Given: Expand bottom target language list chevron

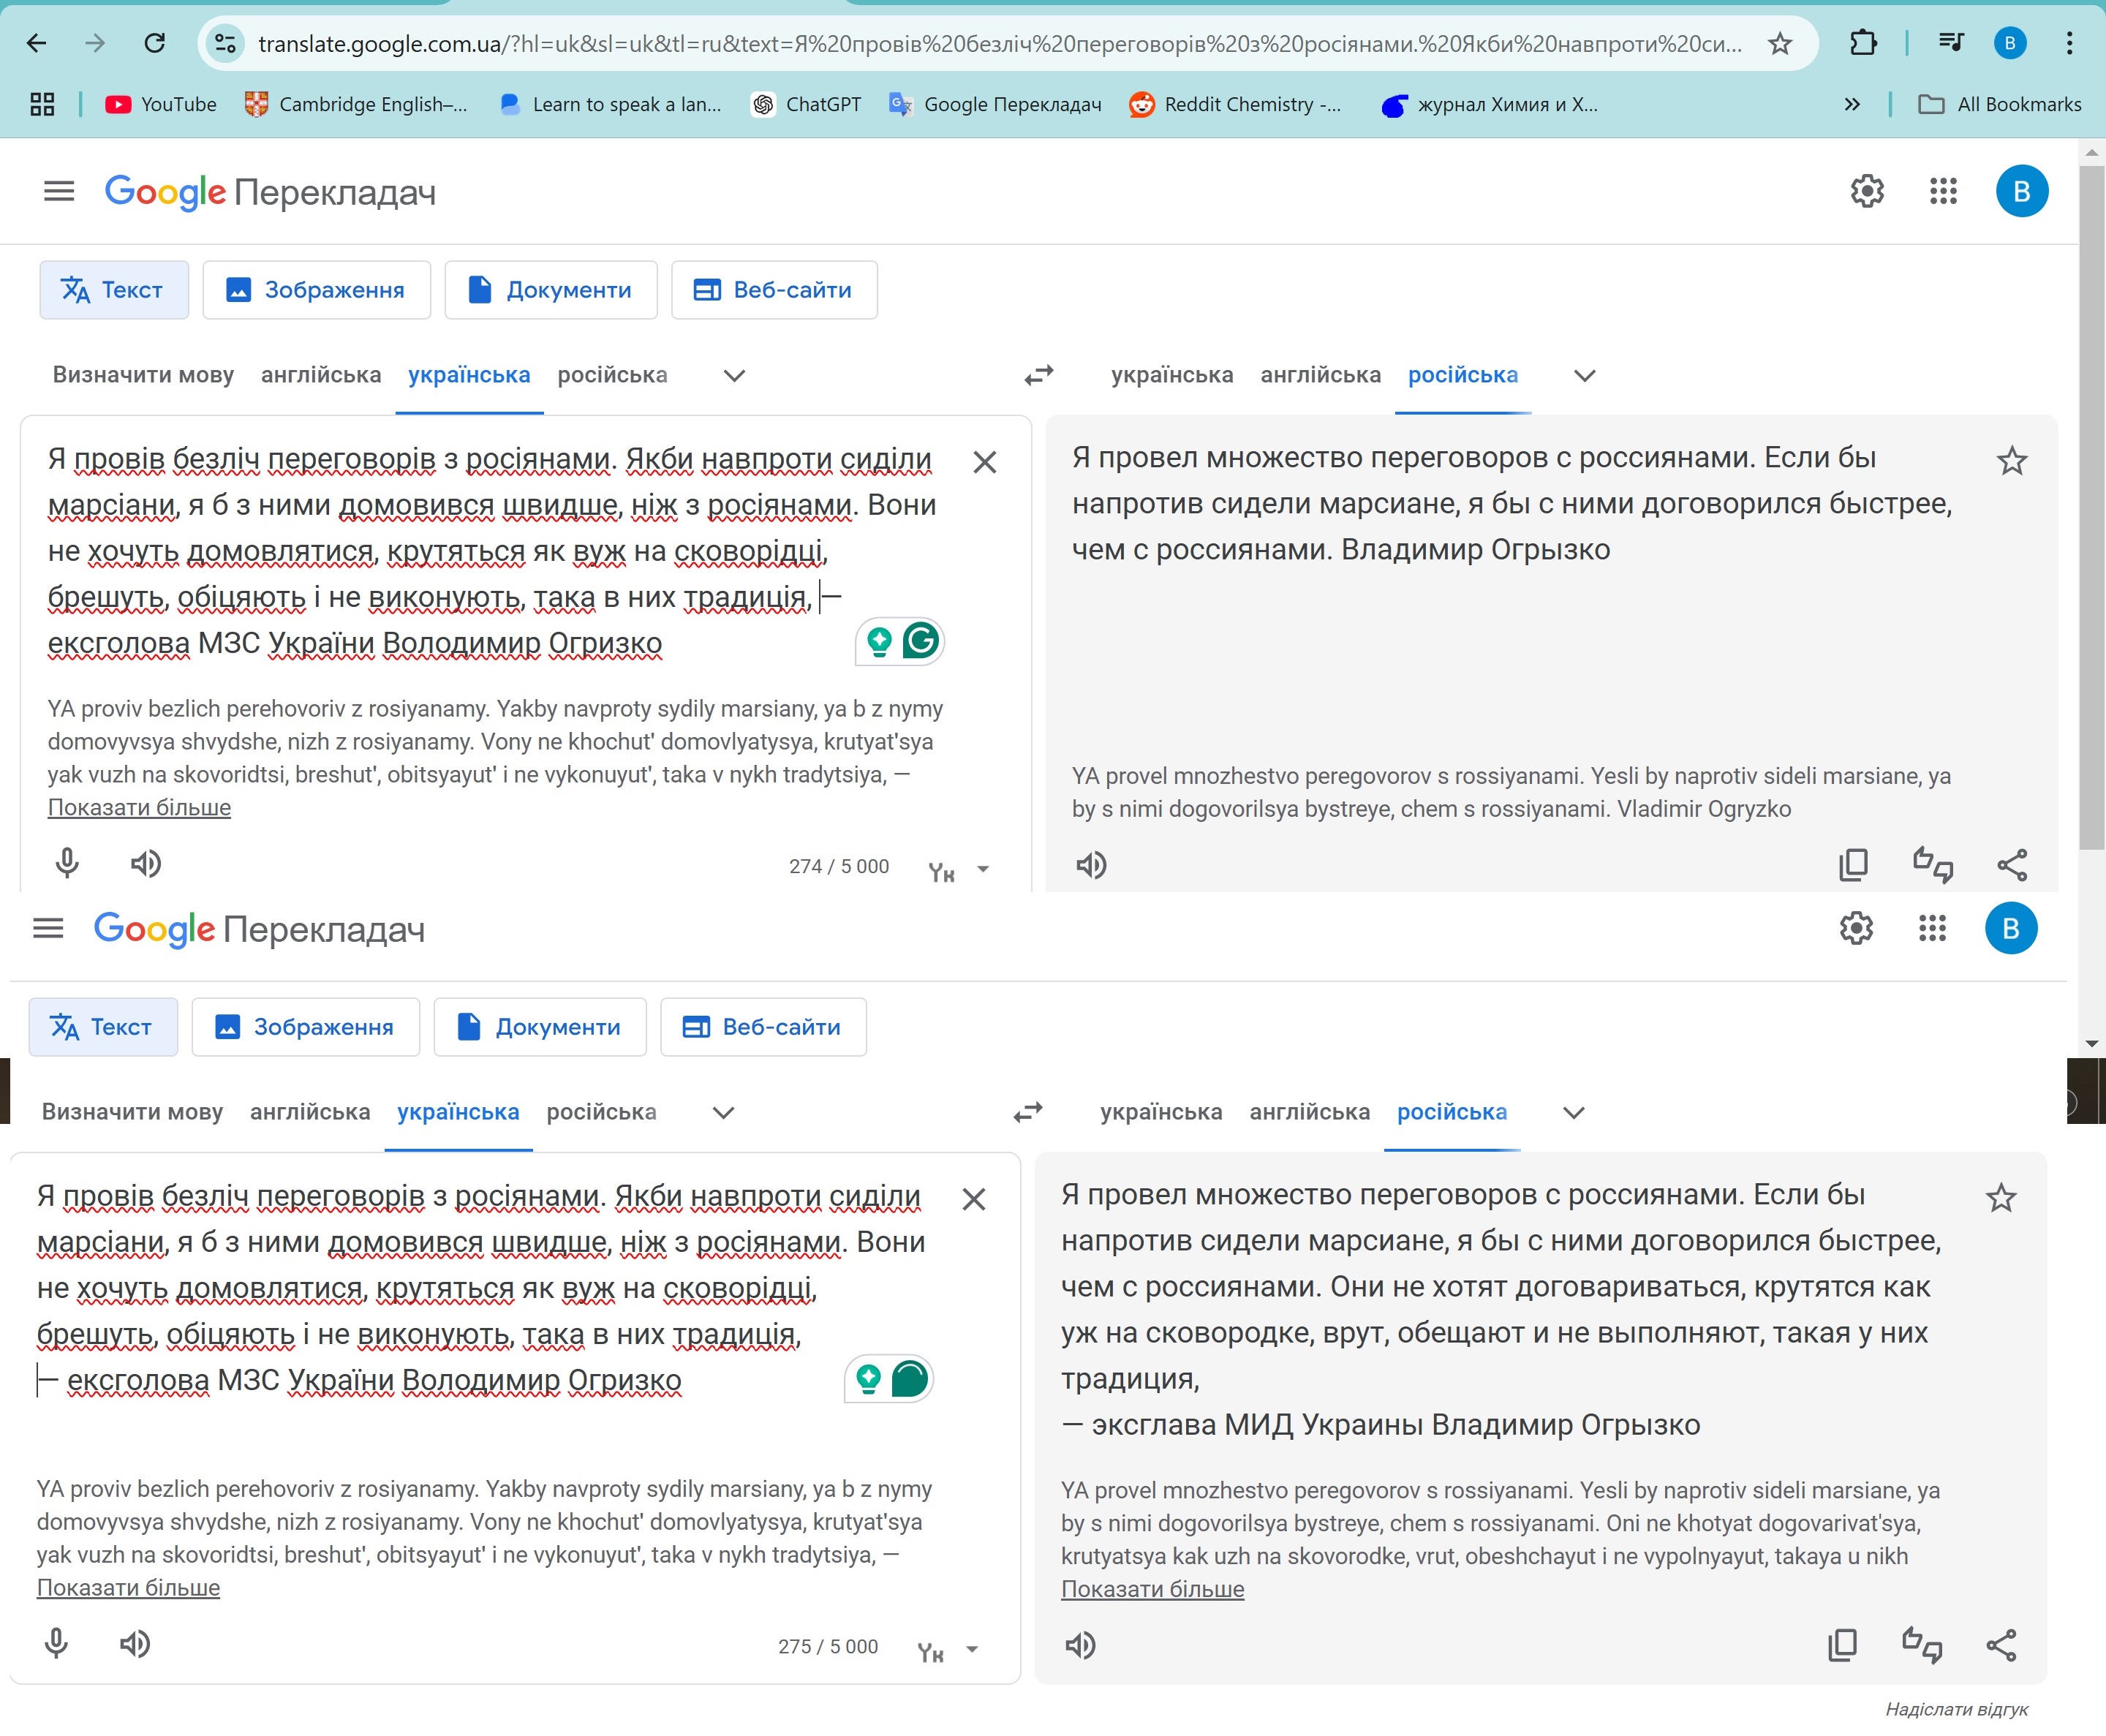Looking at the screenshot, I should coord(1573,1113).
